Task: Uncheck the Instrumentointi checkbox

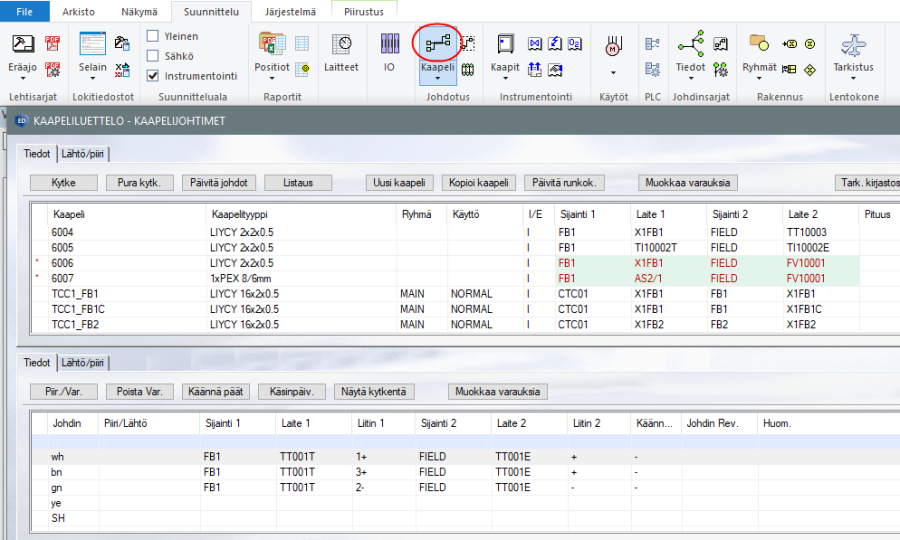Action: click(153, 75)
